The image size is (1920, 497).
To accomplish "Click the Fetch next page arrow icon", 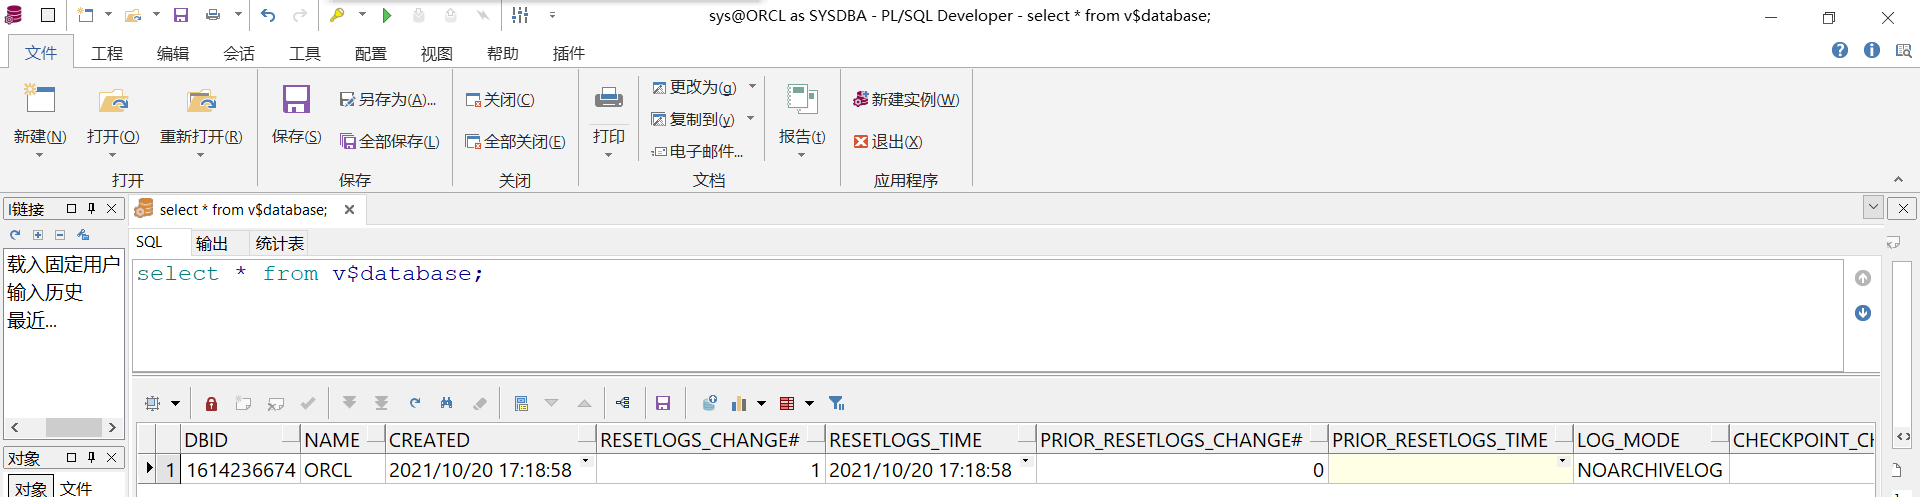I will point(349,403).
